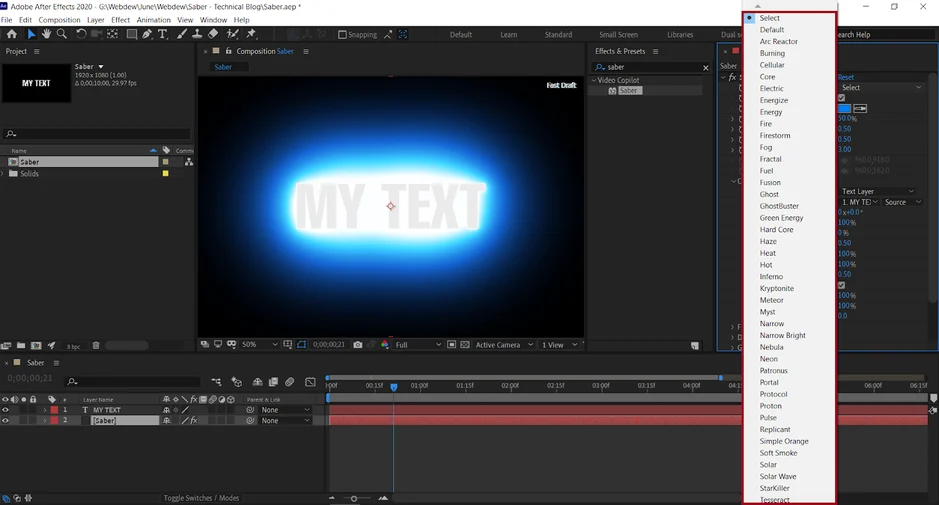The width and height of the screenshot is (939, 505).
Task: Open the Parent None dropdown for MY TEXT
Action: pos(286,410)
